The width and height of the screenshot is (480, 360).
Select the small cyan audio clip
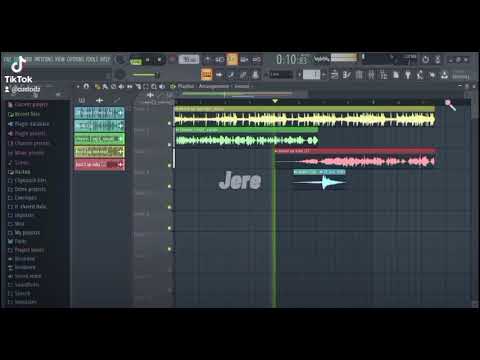pos(319,180)
